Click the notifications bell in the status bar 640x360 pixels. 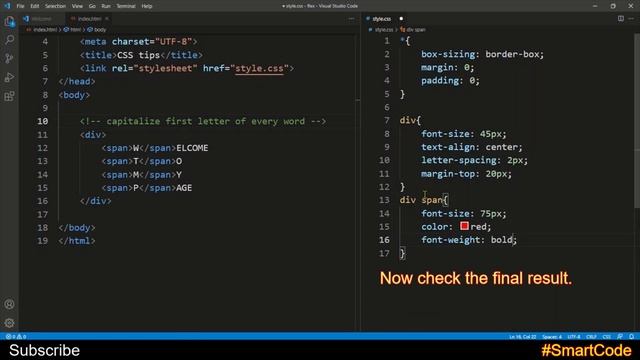tap(631, 337)
